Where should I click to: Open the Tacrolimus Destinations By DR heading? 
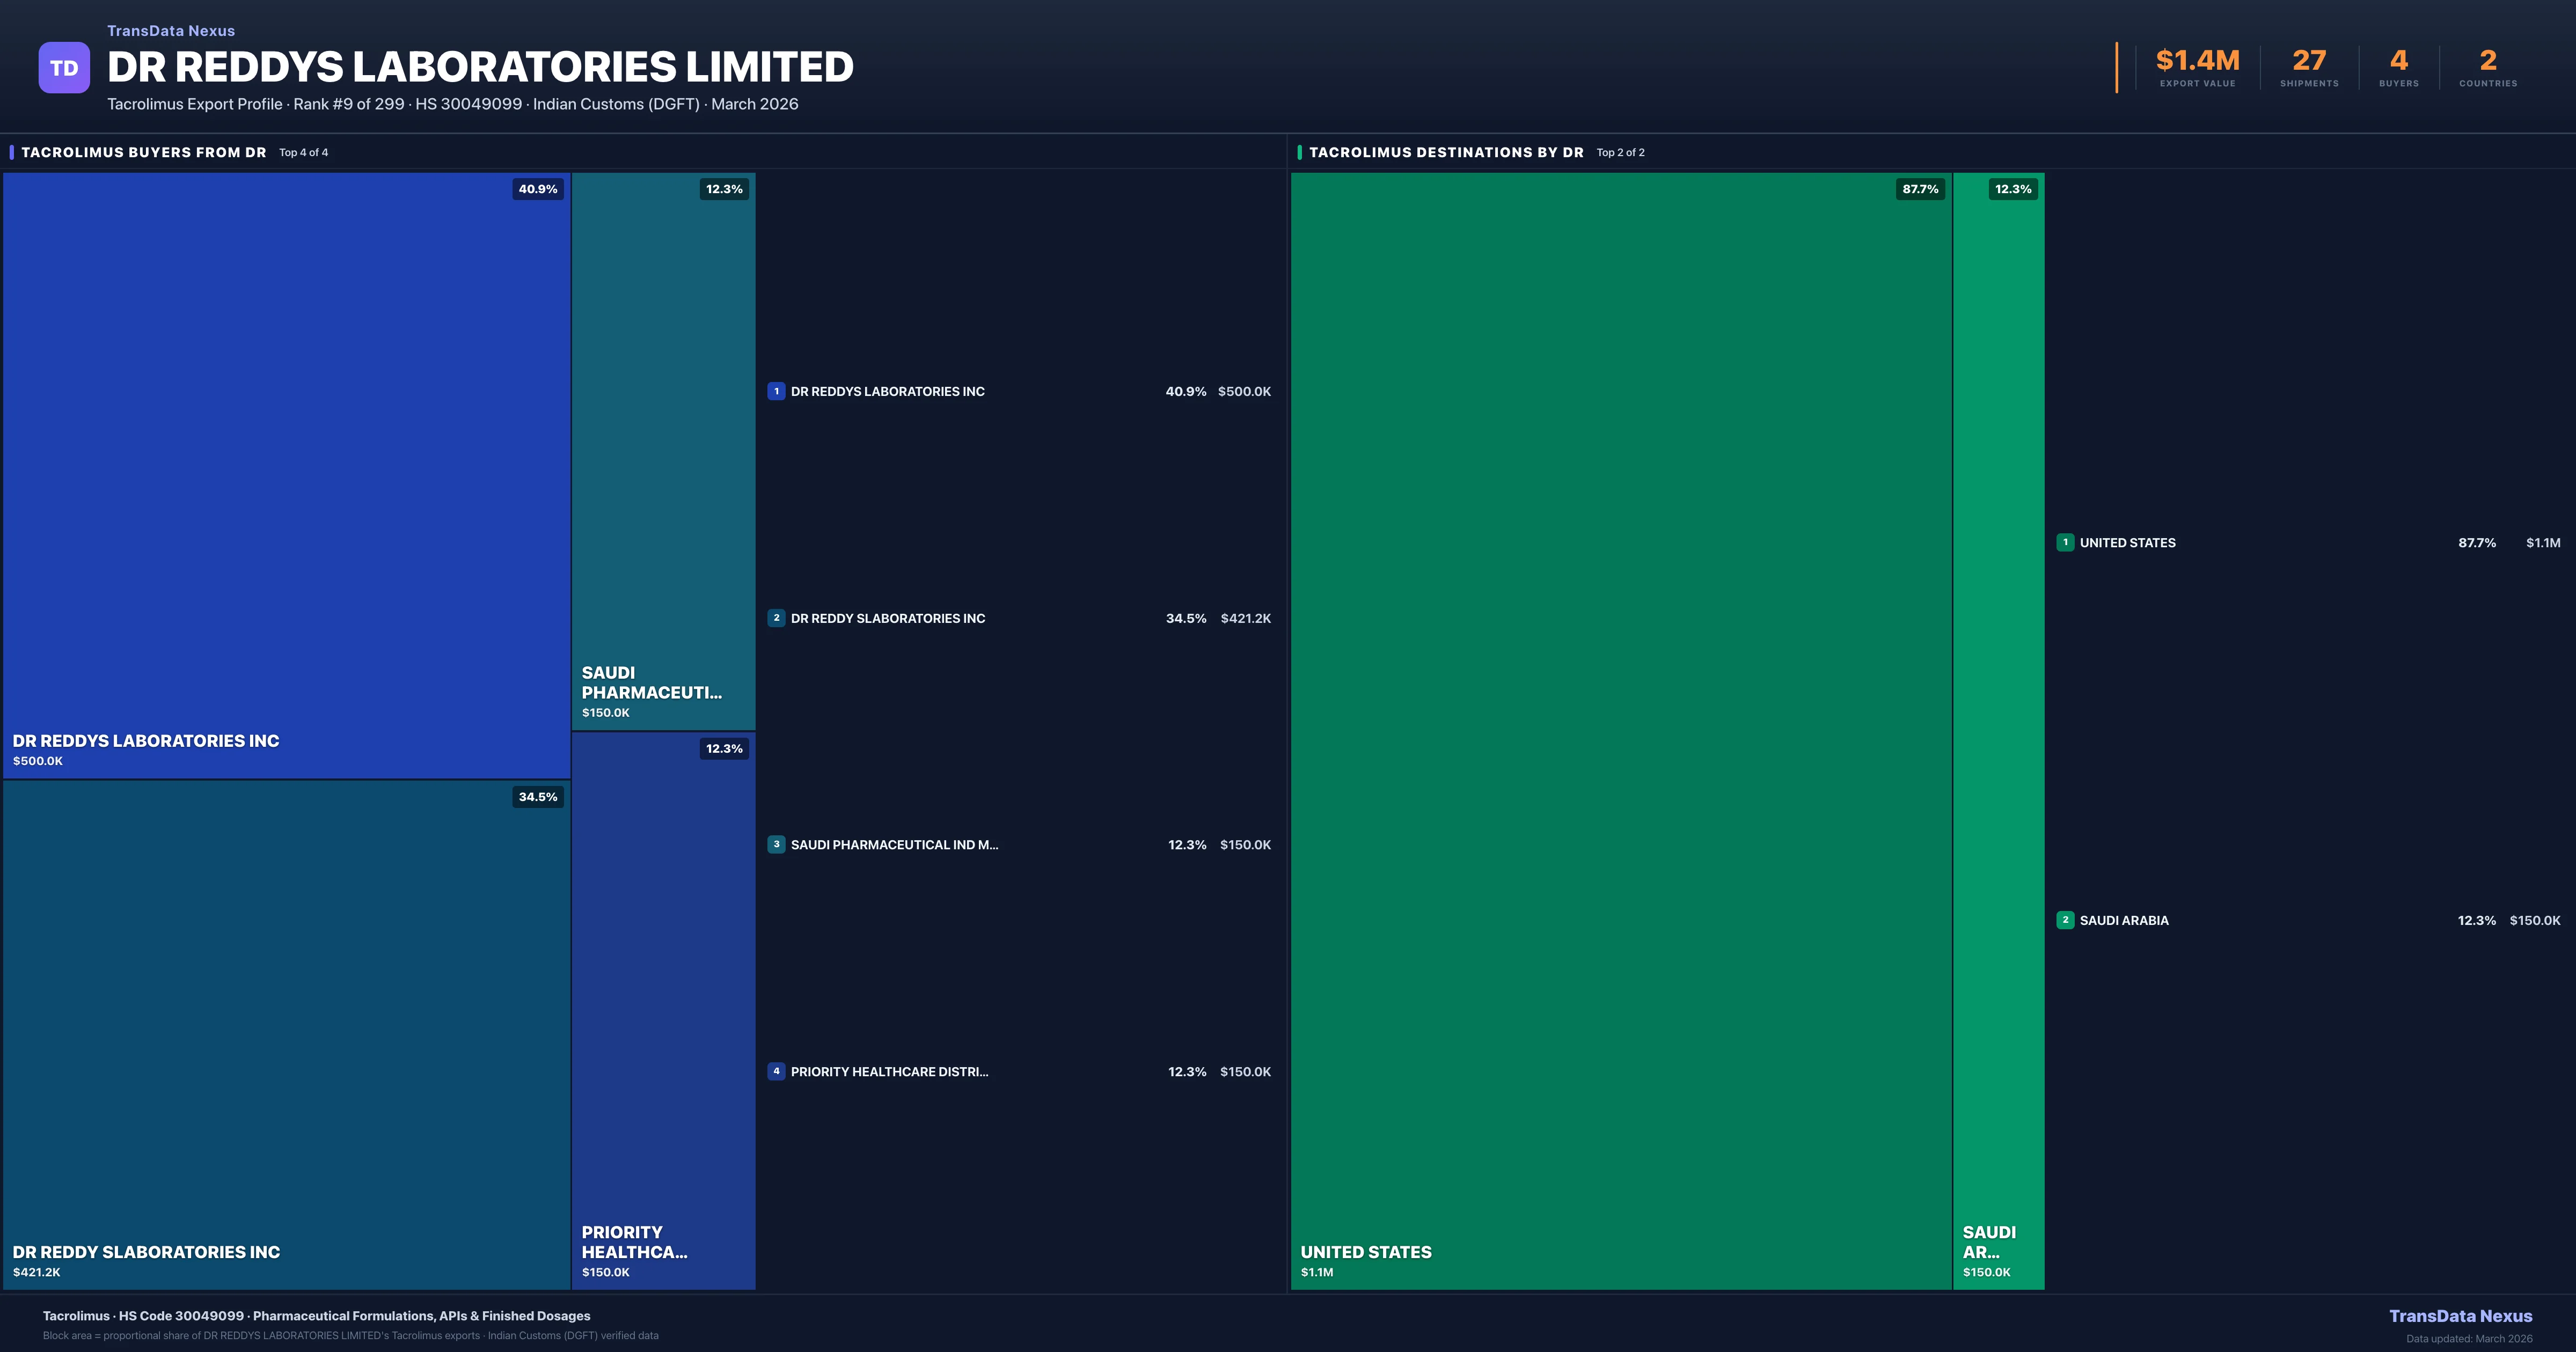pos(1446,152)
